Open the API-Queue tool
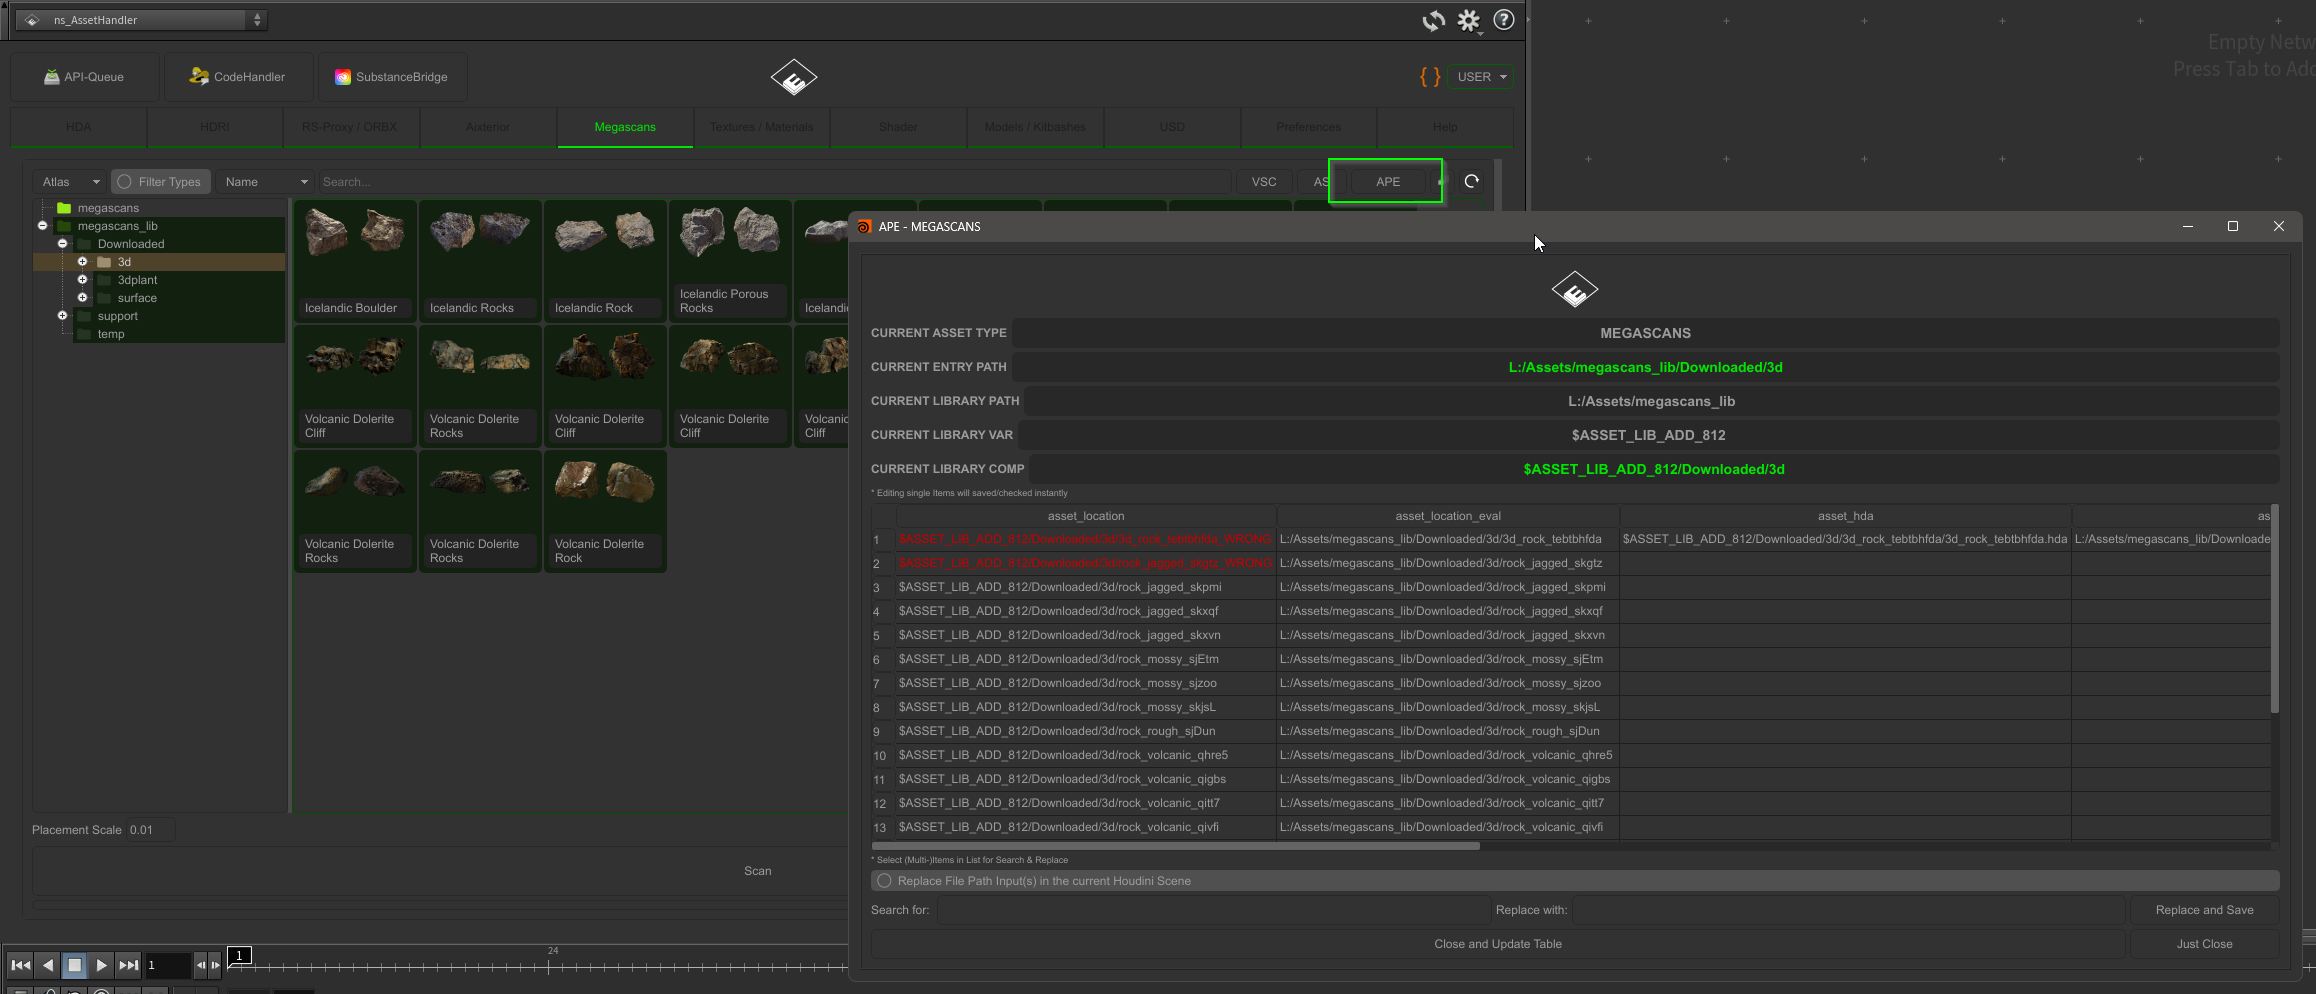 point(84,77)
